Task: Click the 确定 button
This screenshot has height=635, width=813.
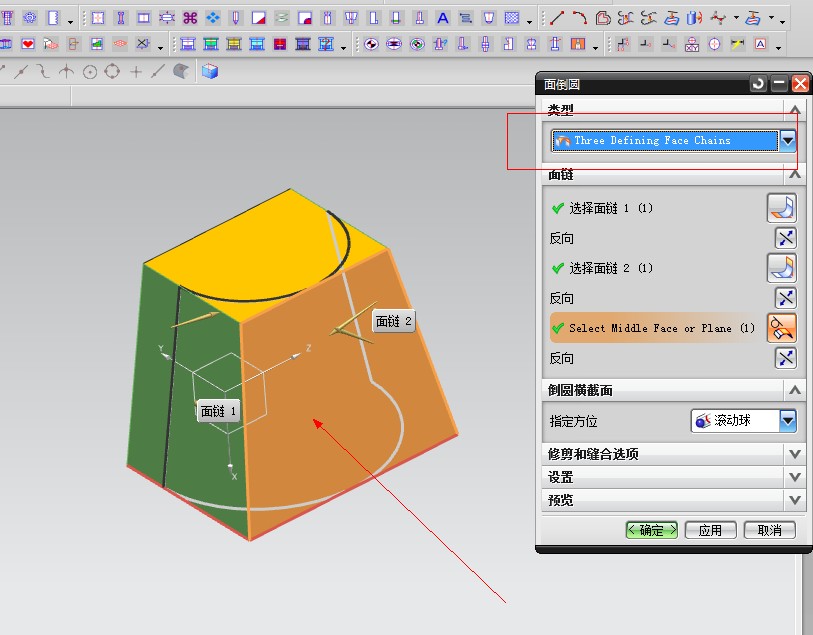Action: [x=652, y=530]
